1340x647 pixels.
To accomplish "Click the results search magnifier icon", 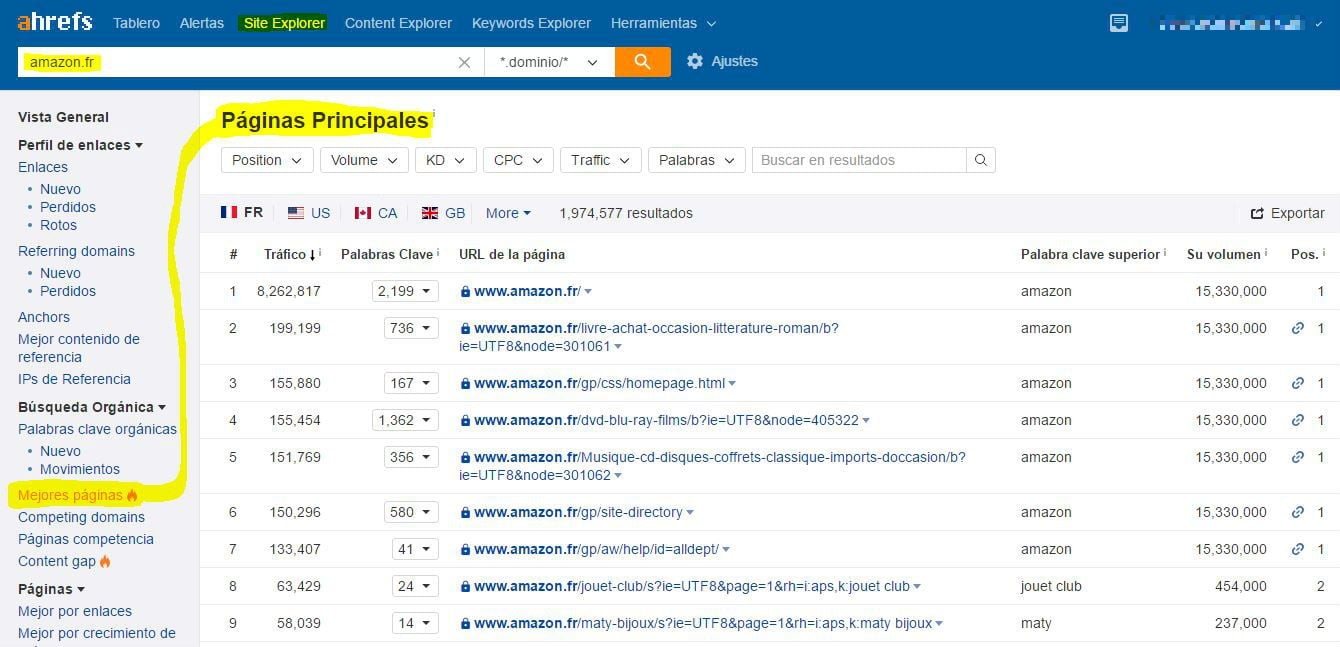I will click(x=981, y=160).
